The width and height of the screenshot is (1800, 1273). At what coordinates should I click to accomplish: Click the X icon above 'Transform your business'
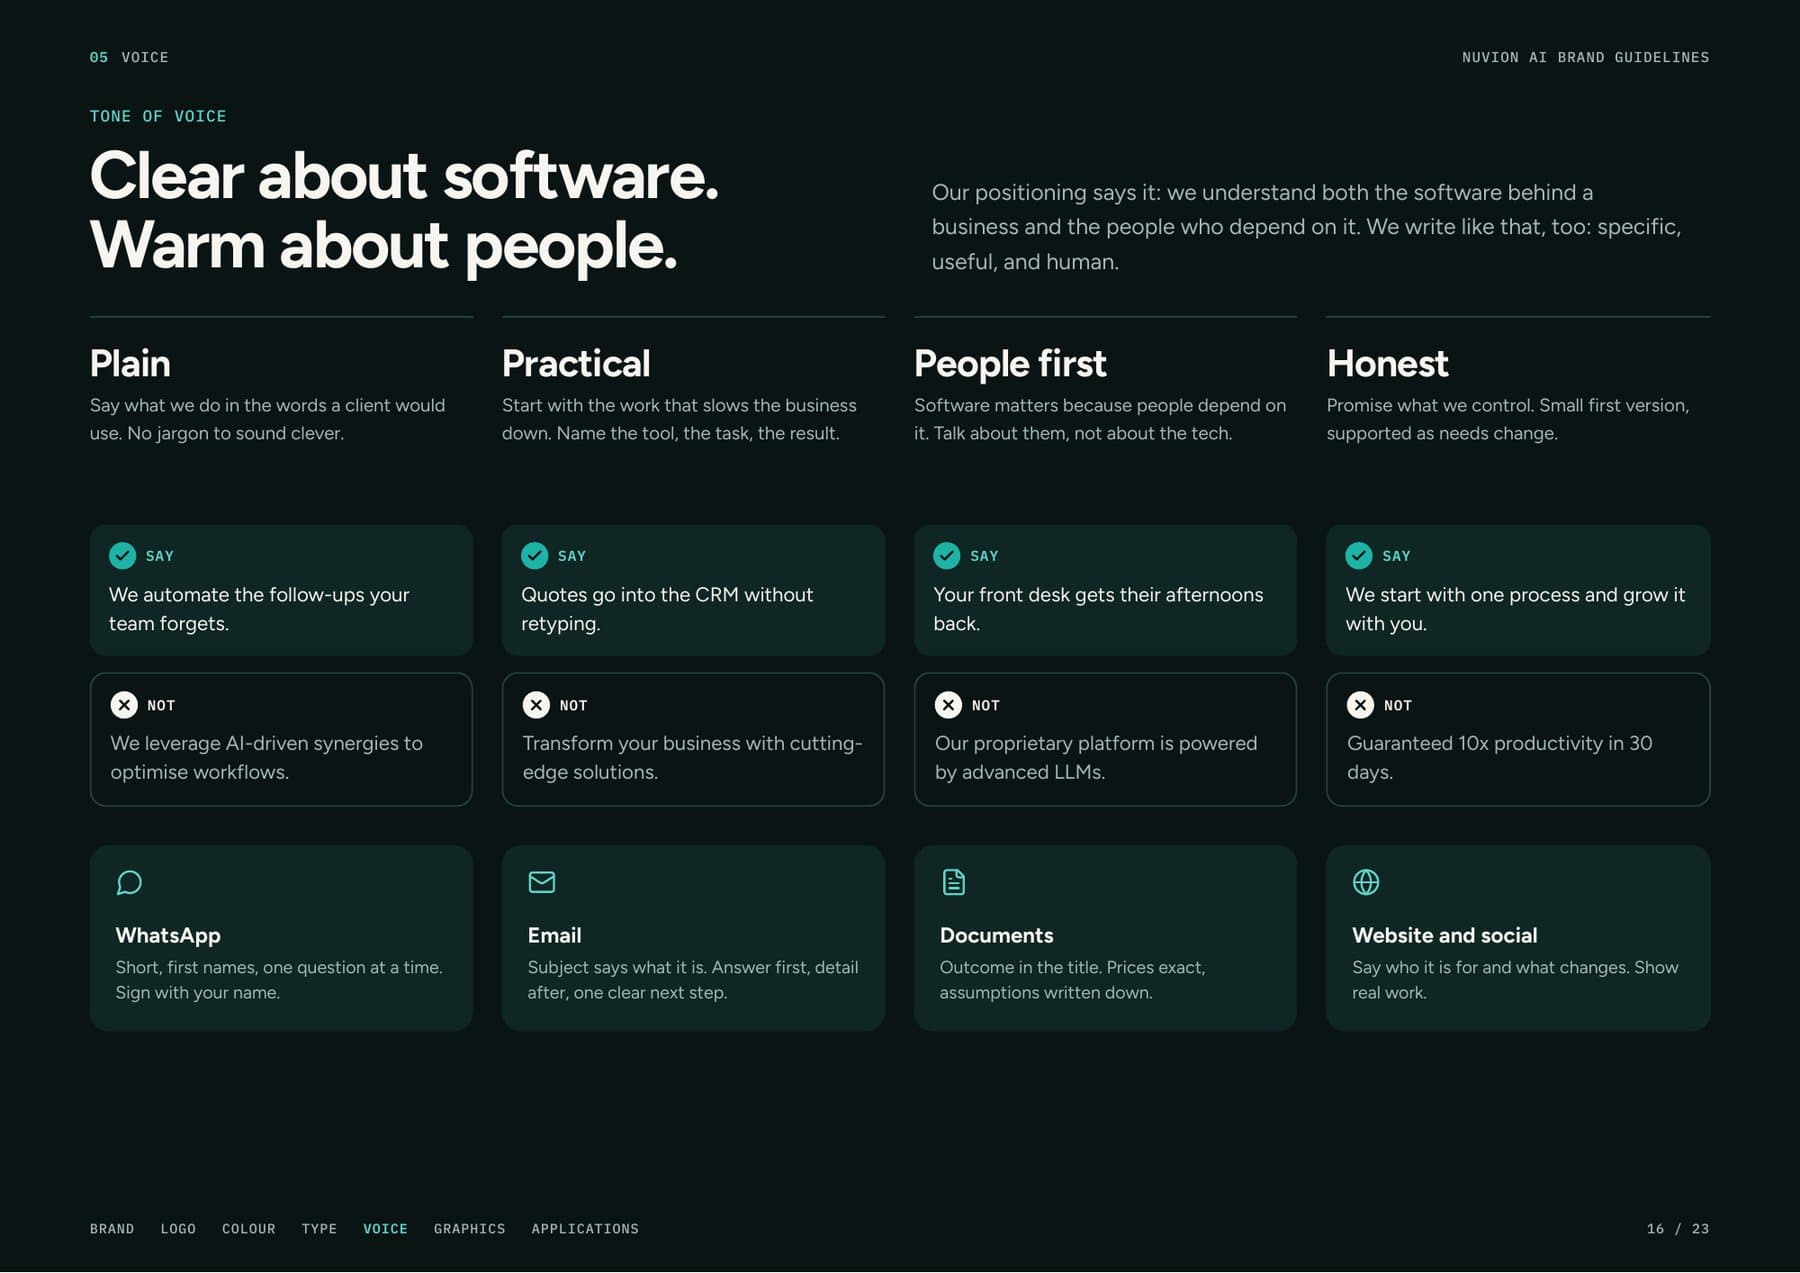[x=536, y=705]
